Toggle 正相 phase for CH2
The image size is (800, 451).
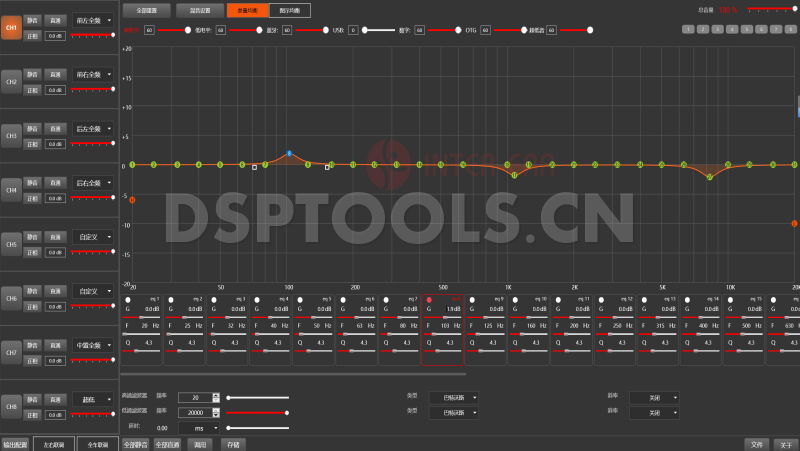pyautogui.click(x=32, y=90)
